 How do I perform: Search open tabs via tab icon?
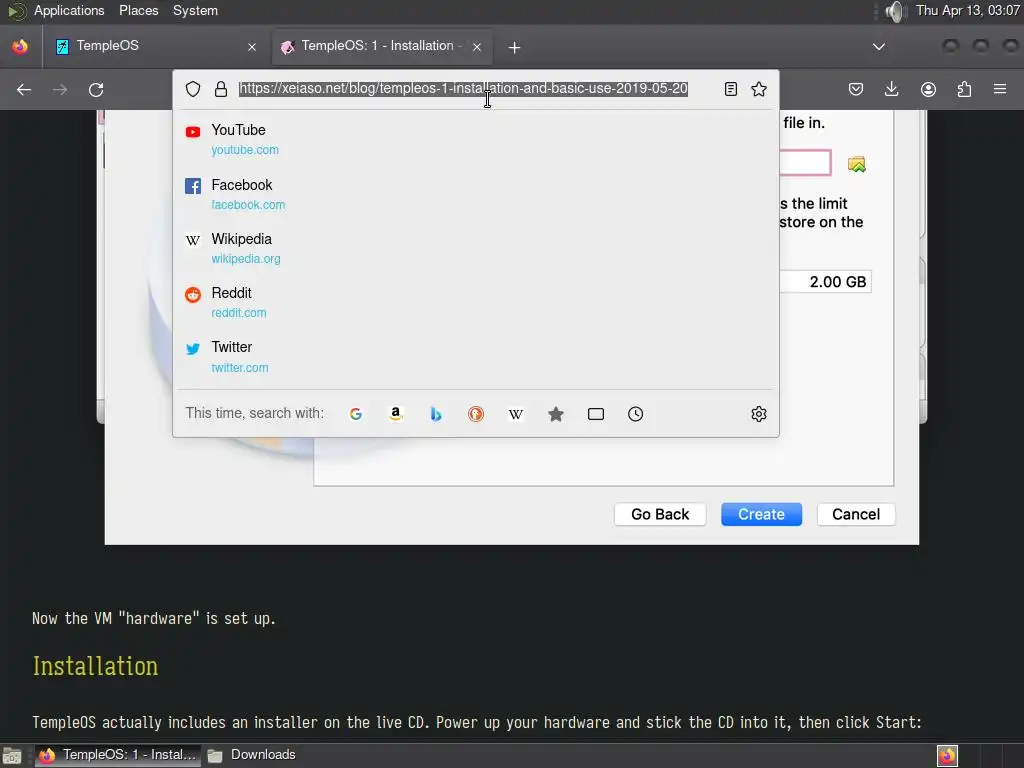tap(596, 414)
